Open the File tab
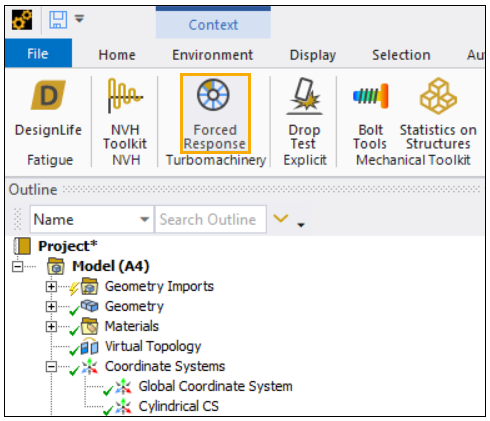The image size is (490, 421). (38, 54)
